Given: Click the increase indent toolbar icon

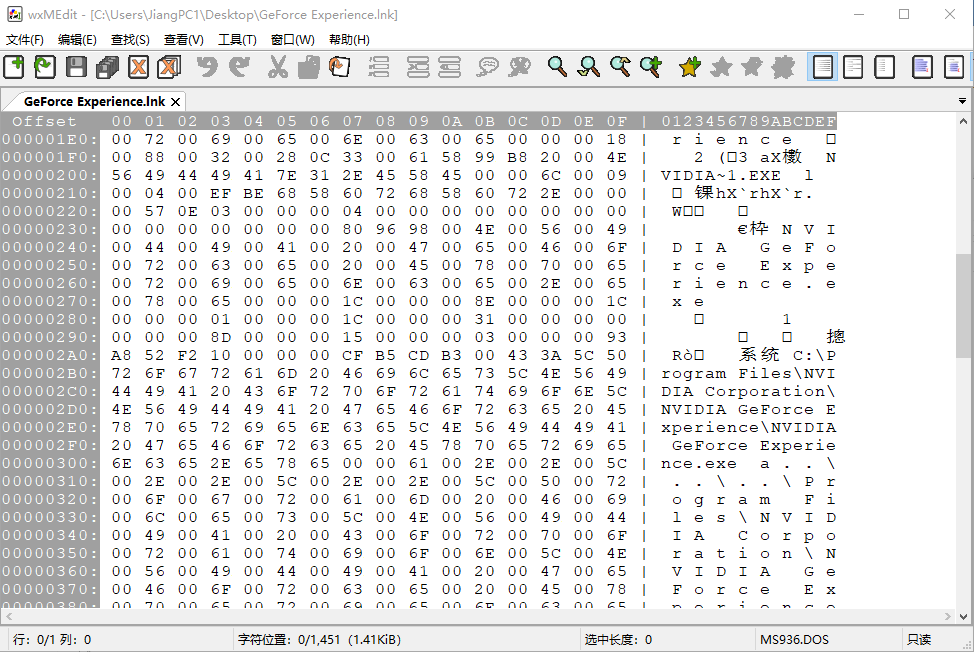Looking at the screenshot, I should (x=418, y=66).
